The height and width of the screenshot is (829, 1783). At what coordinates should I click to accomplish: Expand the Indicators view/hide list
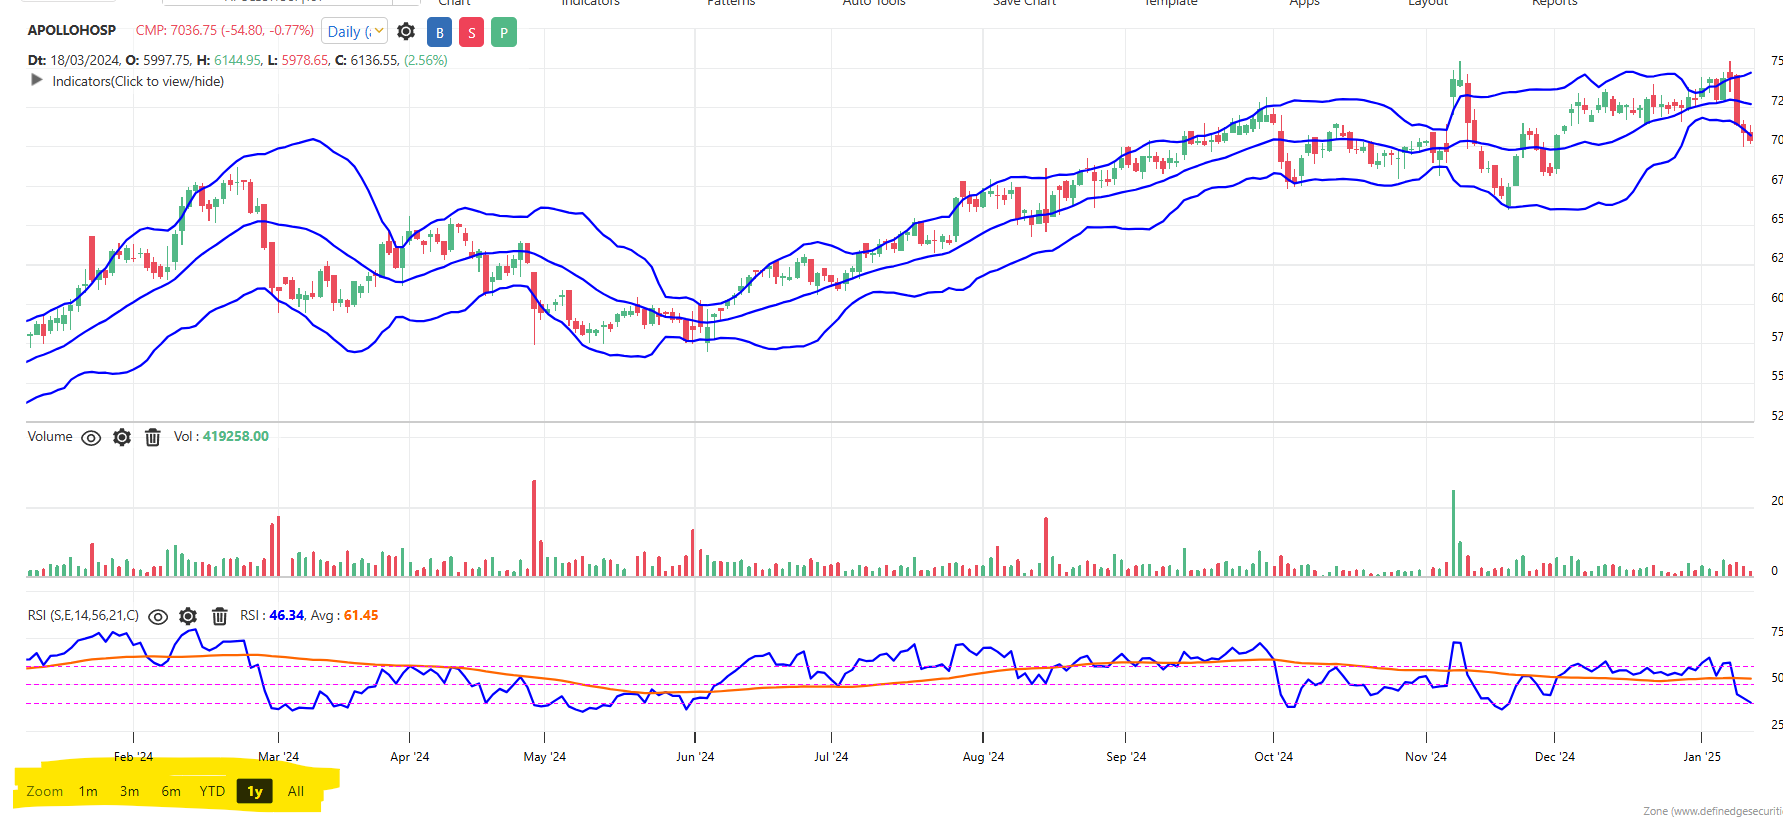[x=127, y=81]
